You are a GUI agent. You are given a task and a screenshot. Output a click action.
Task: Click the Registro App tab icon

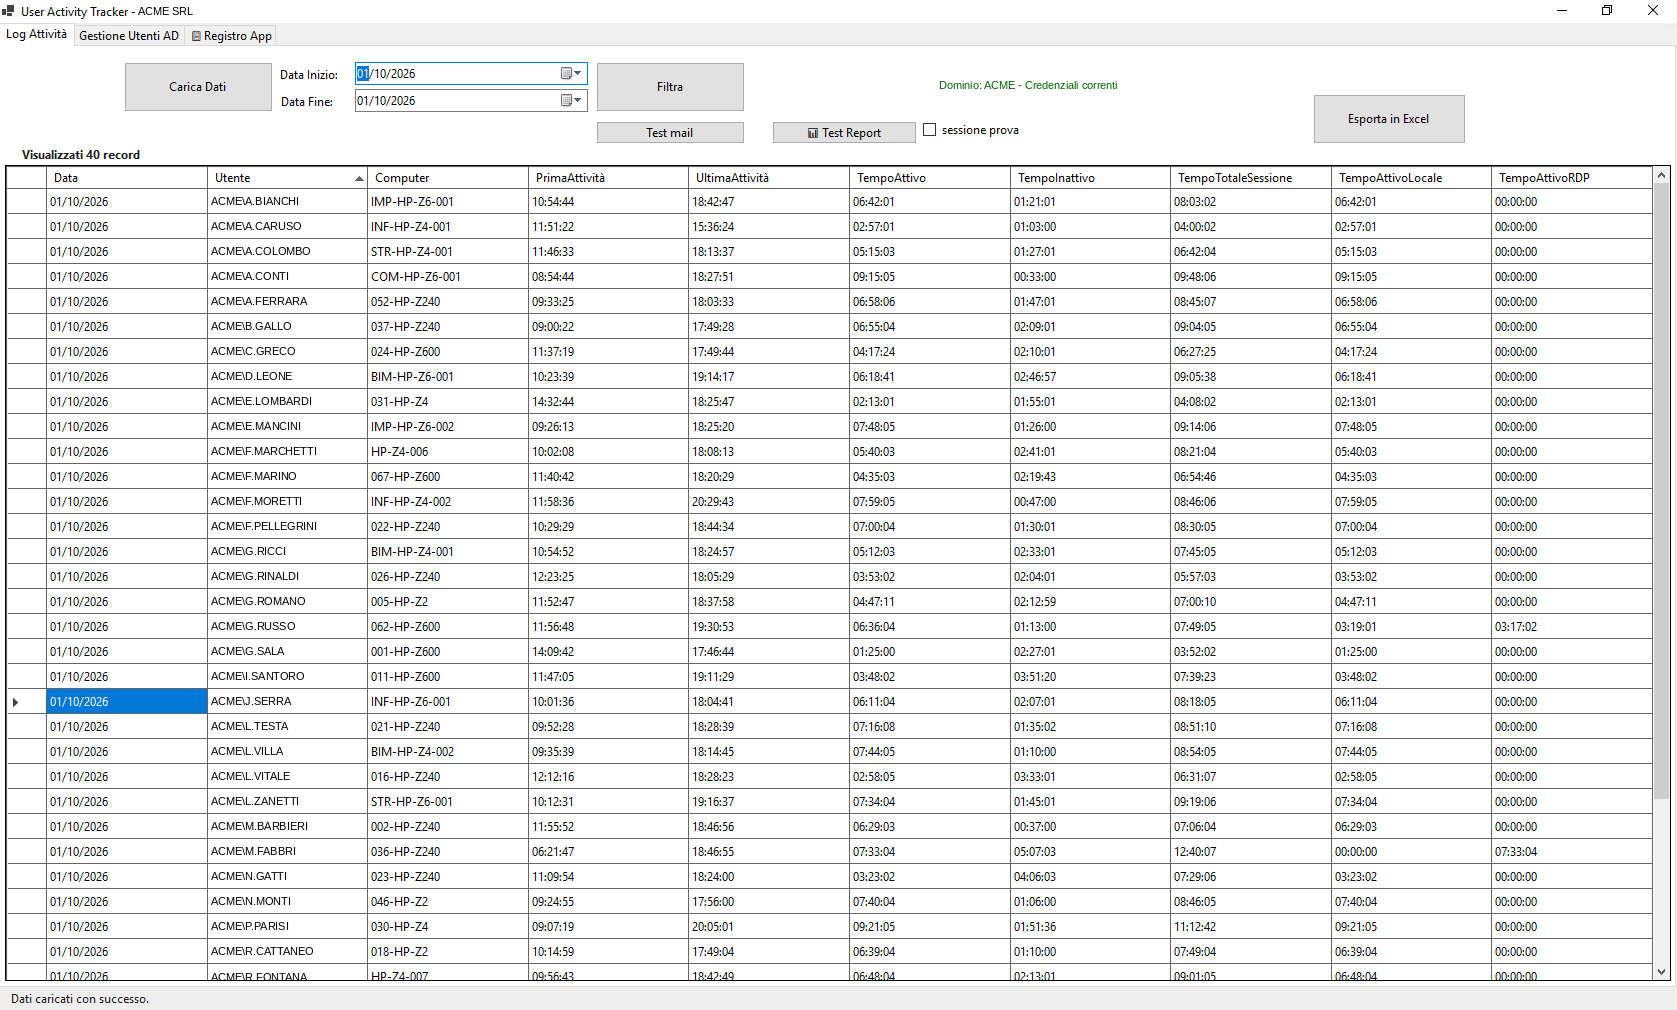coord(196,36)
